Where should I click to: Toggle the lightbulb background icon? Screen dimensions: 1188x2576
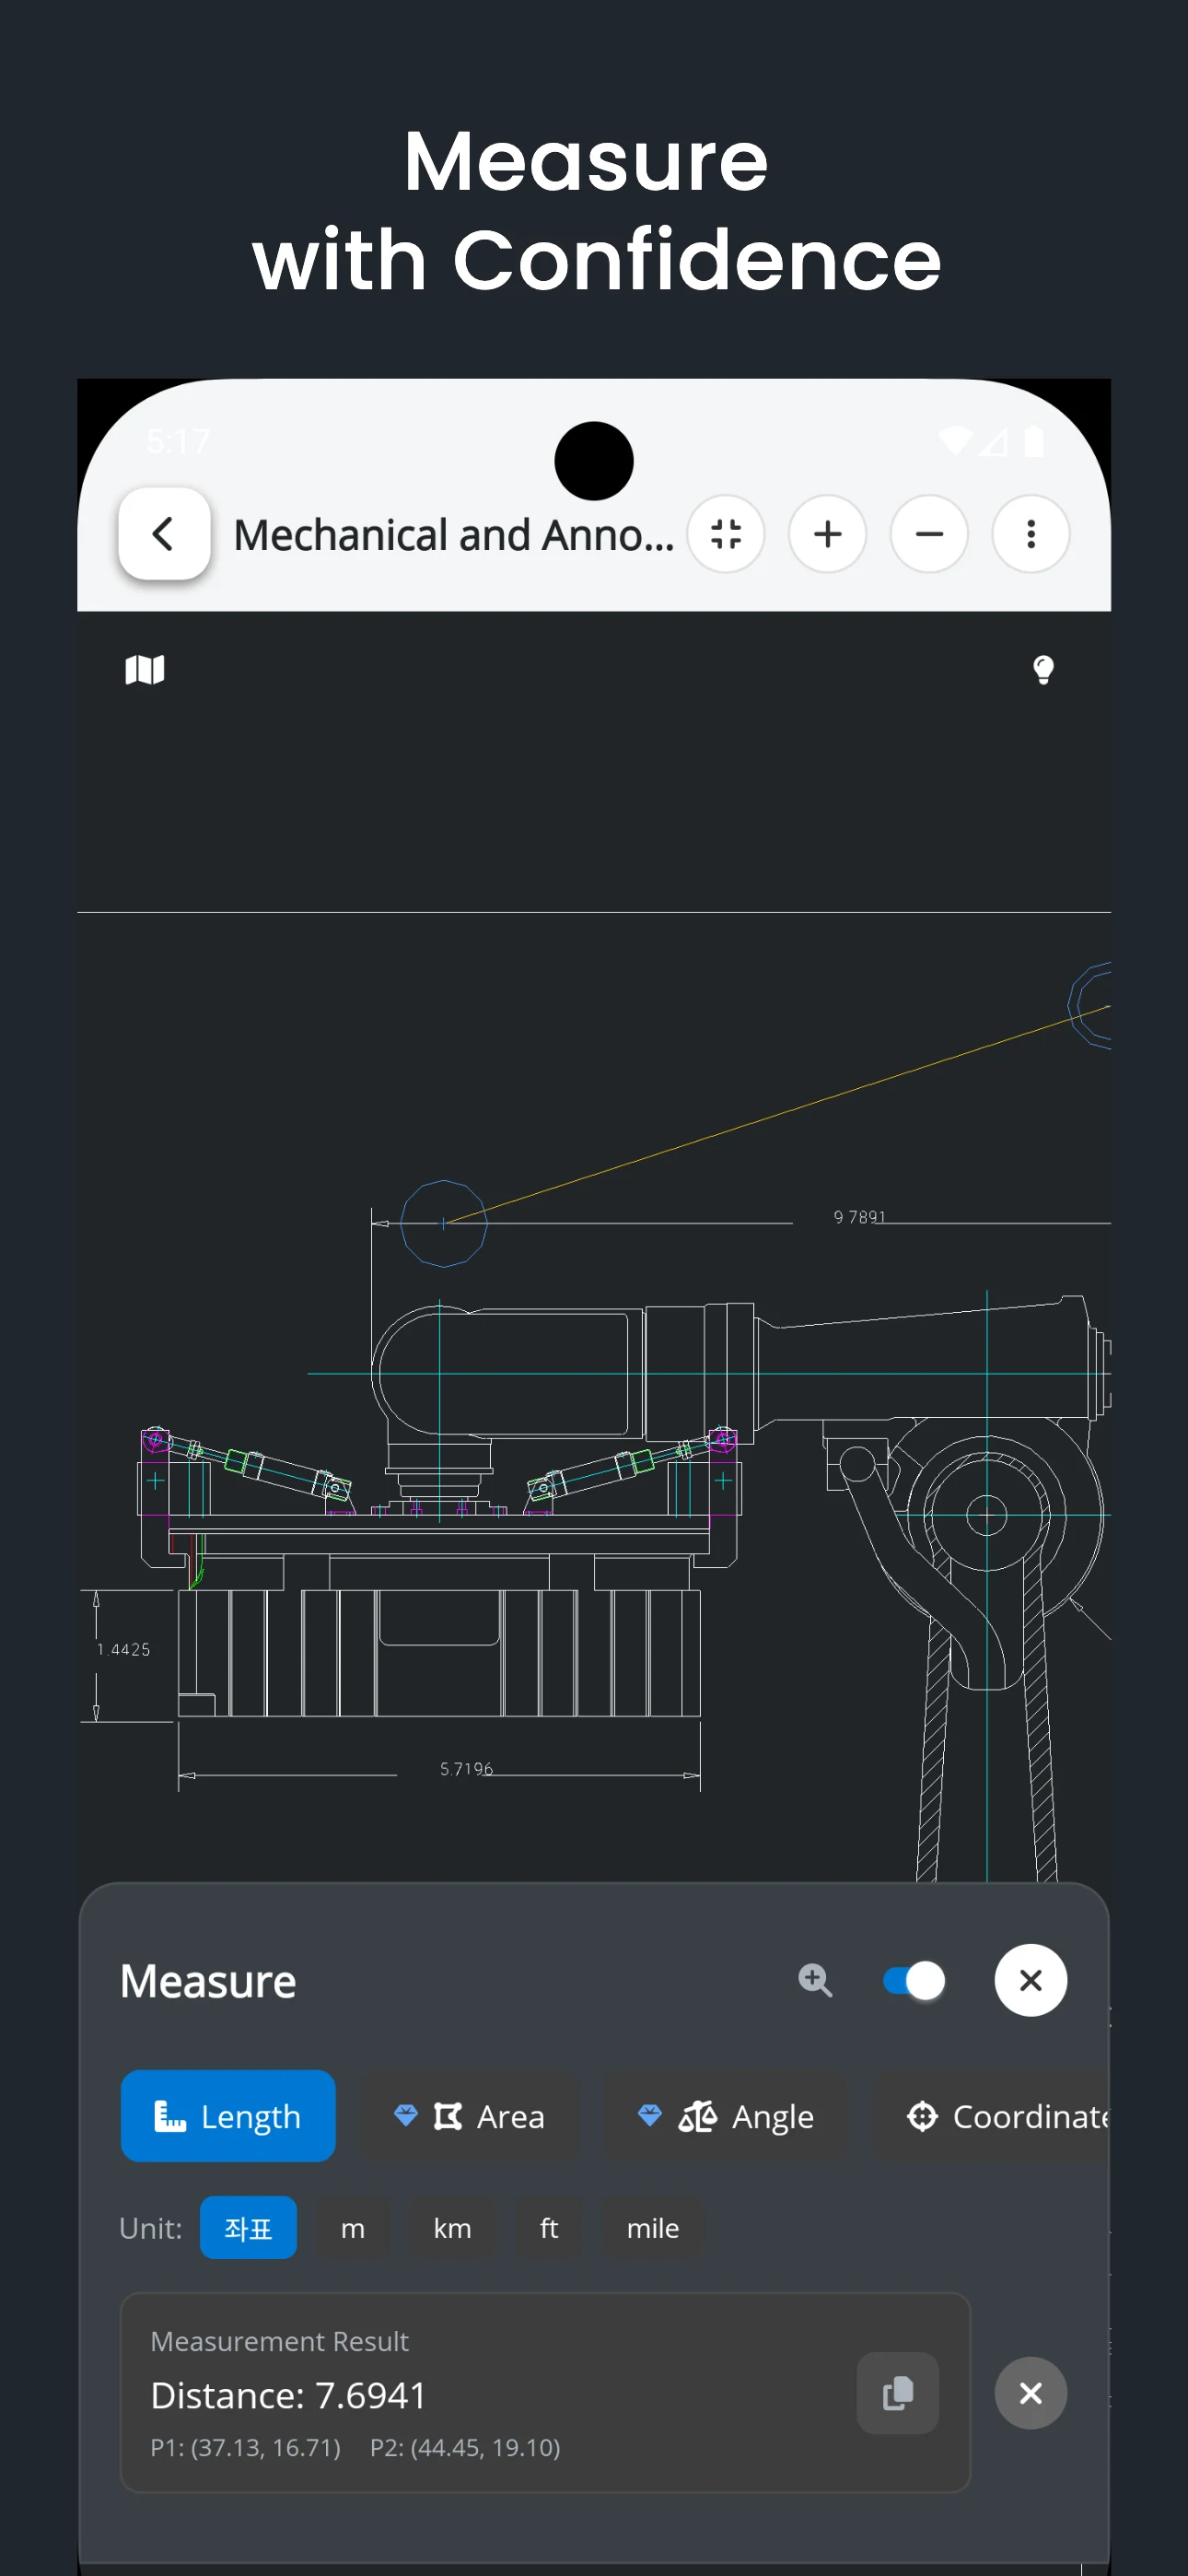[x=1043, y=670]
